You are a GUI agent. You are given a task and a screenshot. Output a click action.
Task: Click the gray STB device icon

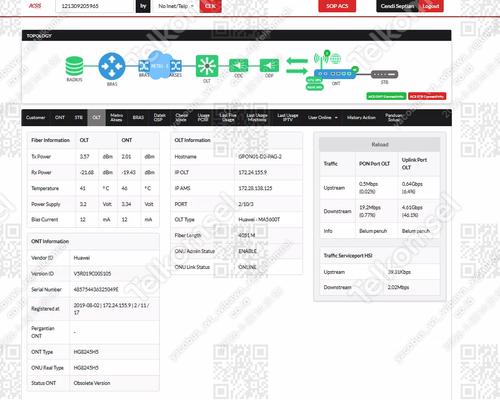click(x=384, y=74)
